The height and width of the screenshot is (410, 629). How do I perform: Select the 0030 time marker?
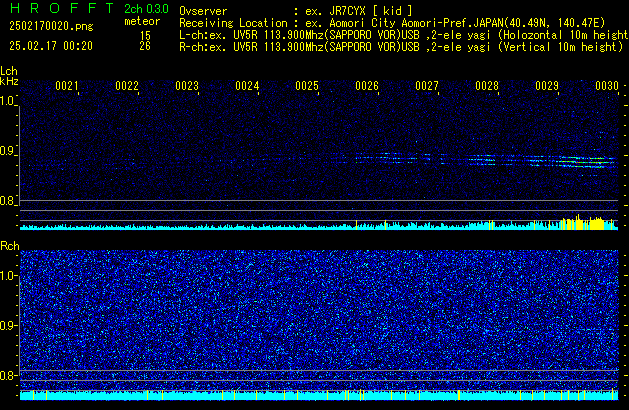607,86
